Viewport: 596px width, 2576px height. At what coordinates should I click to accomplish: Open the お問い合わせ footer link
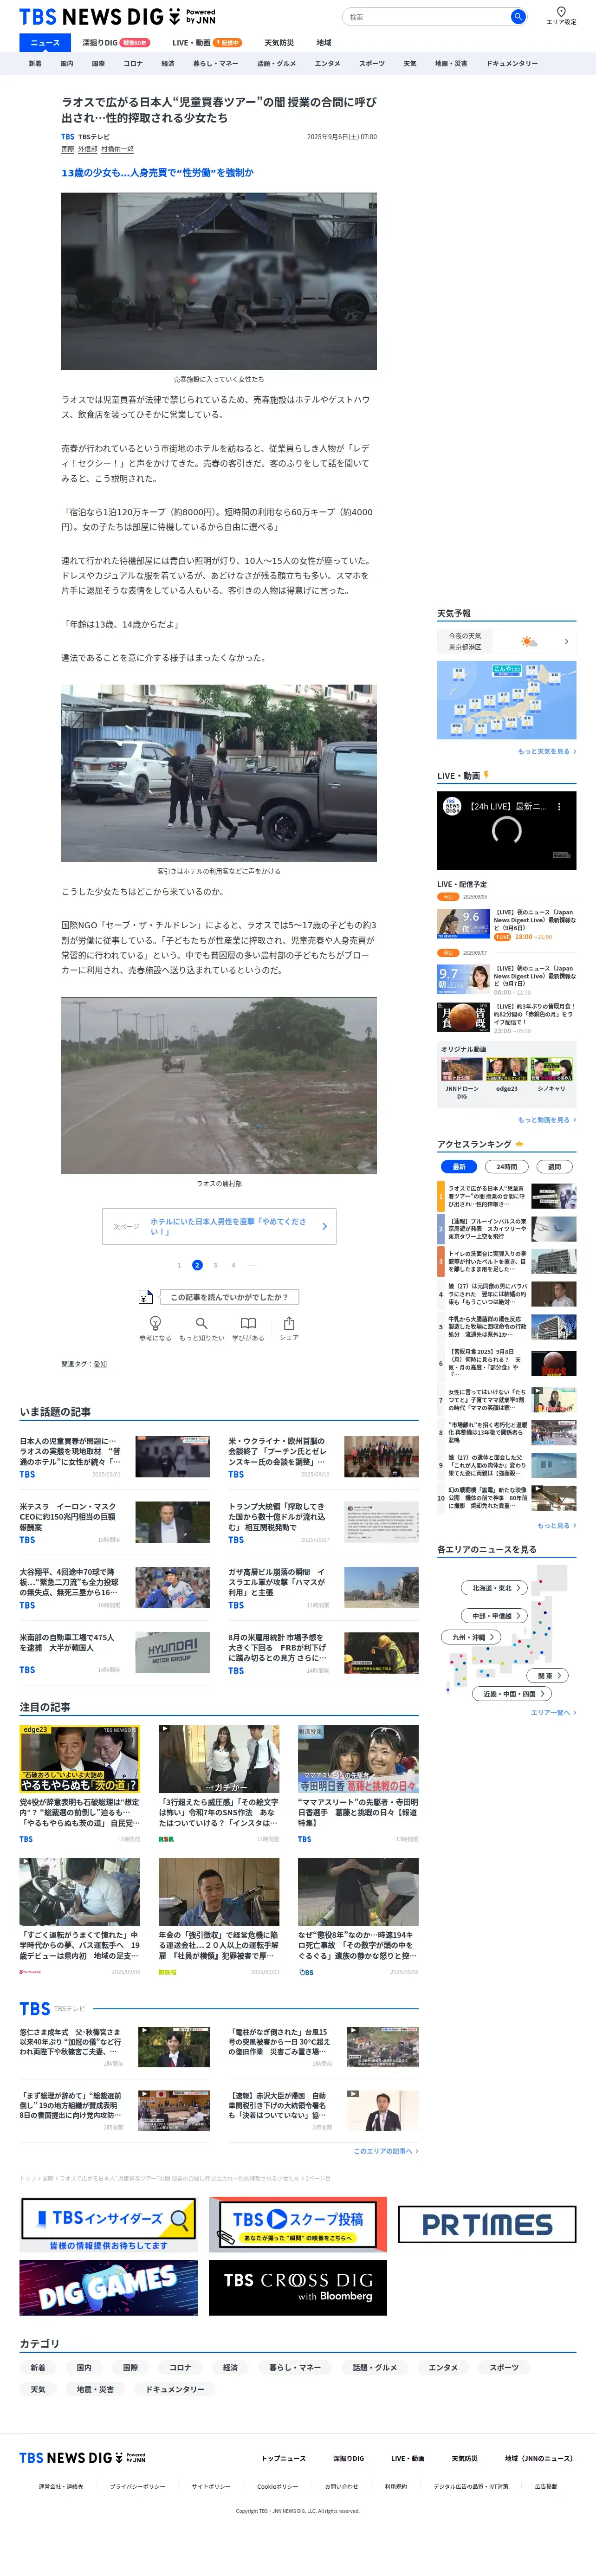tap(341, 2486)
